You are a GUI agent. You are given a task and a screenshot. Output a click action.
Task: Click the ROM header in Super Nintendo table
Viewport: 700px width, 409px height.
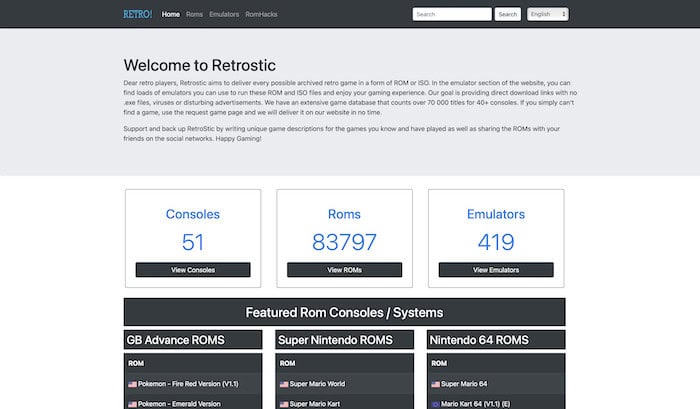[287, 363]
